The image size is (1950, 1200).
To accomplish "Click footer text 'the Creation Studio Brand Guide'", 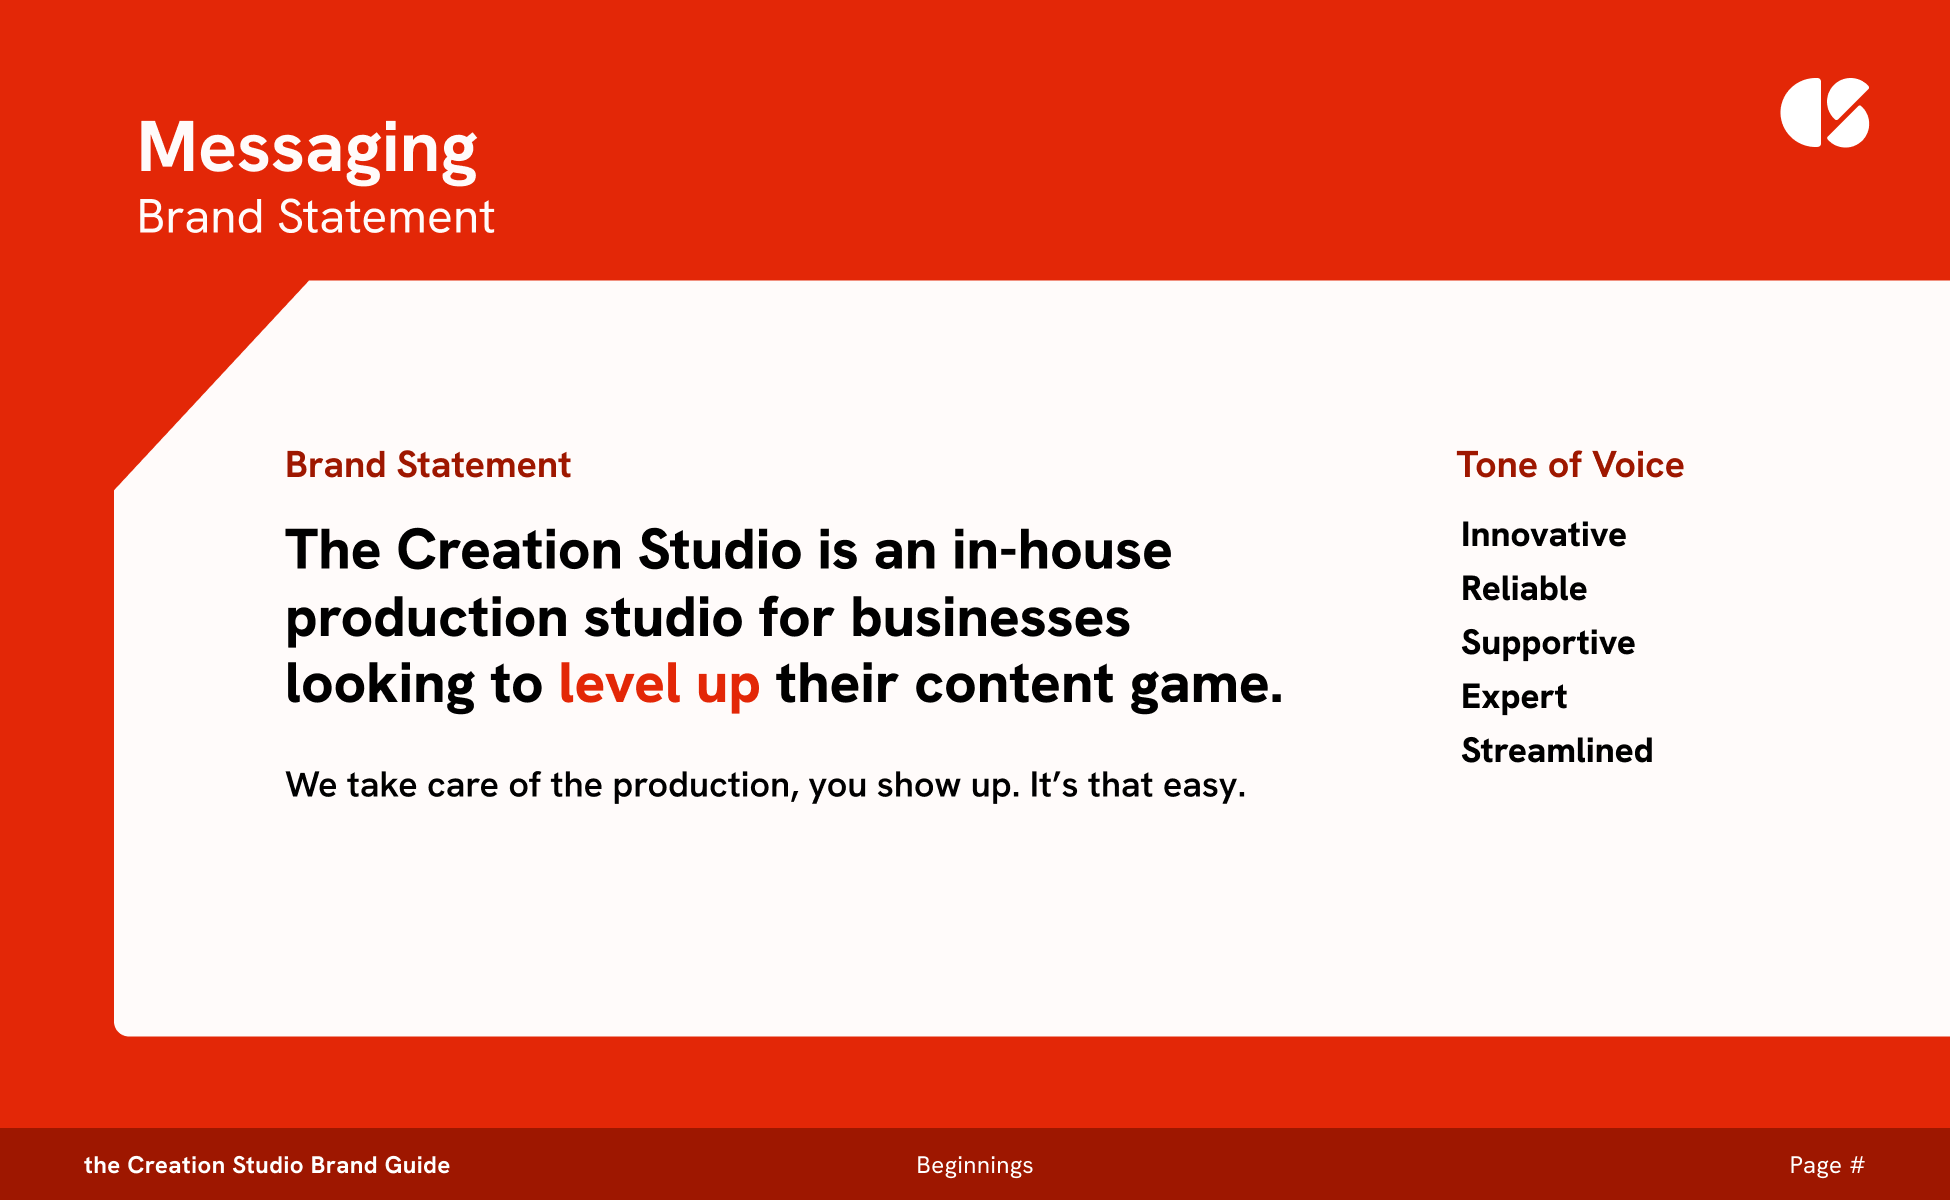I will (x=267, y=1165).
